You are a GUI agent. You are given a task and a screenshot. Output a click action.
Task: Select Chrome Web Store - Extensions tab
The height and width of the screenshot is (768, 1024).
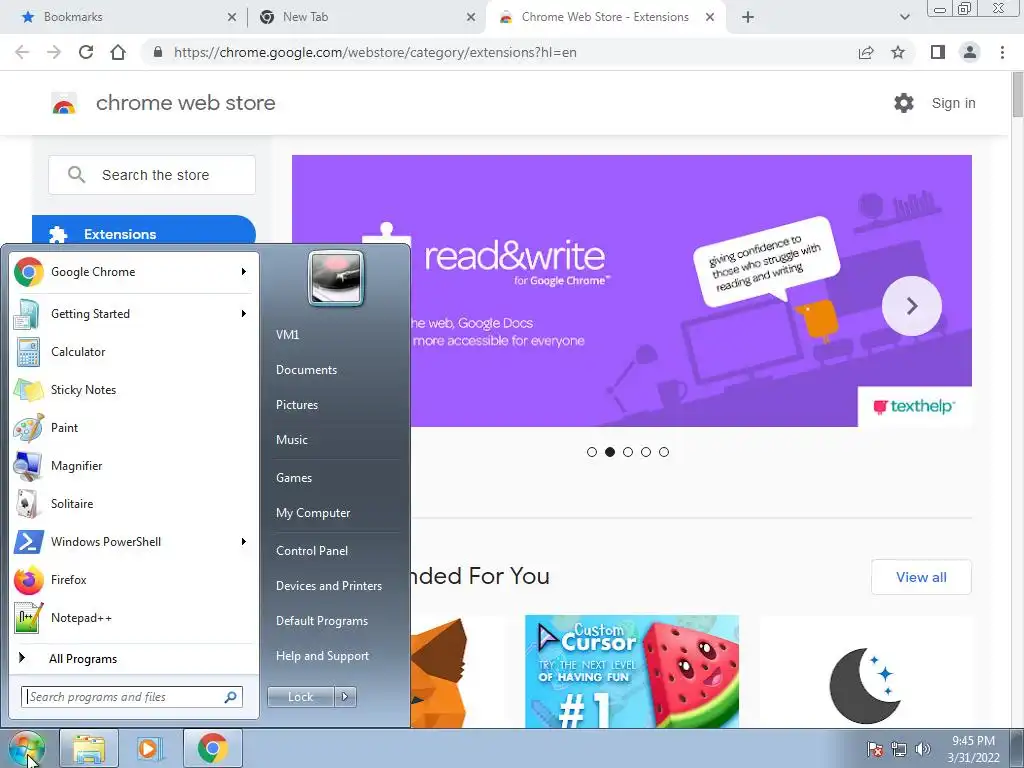[605, 17]
